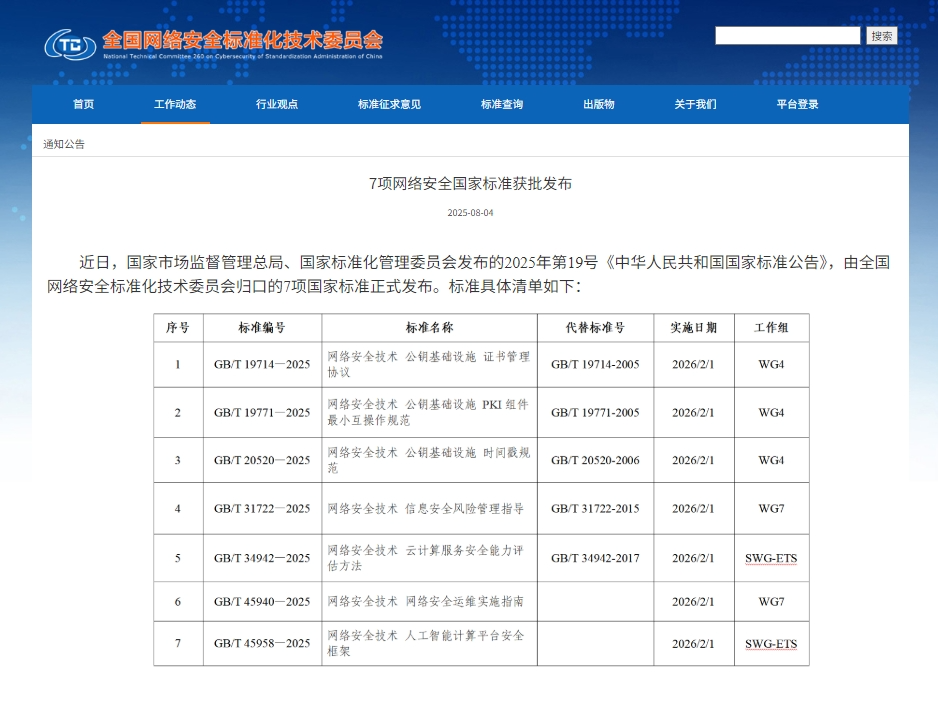Image resolution: width=938 pixels, height=705 pixels.
Task: Click the 标准名称 column header
Action: point(429,328)
